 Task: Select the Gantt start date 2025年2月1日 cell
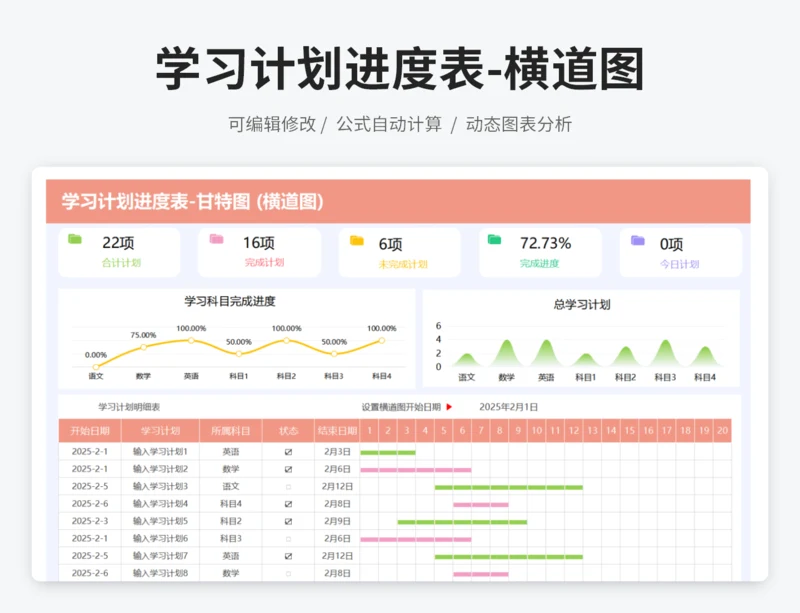[x=508, y=407]
